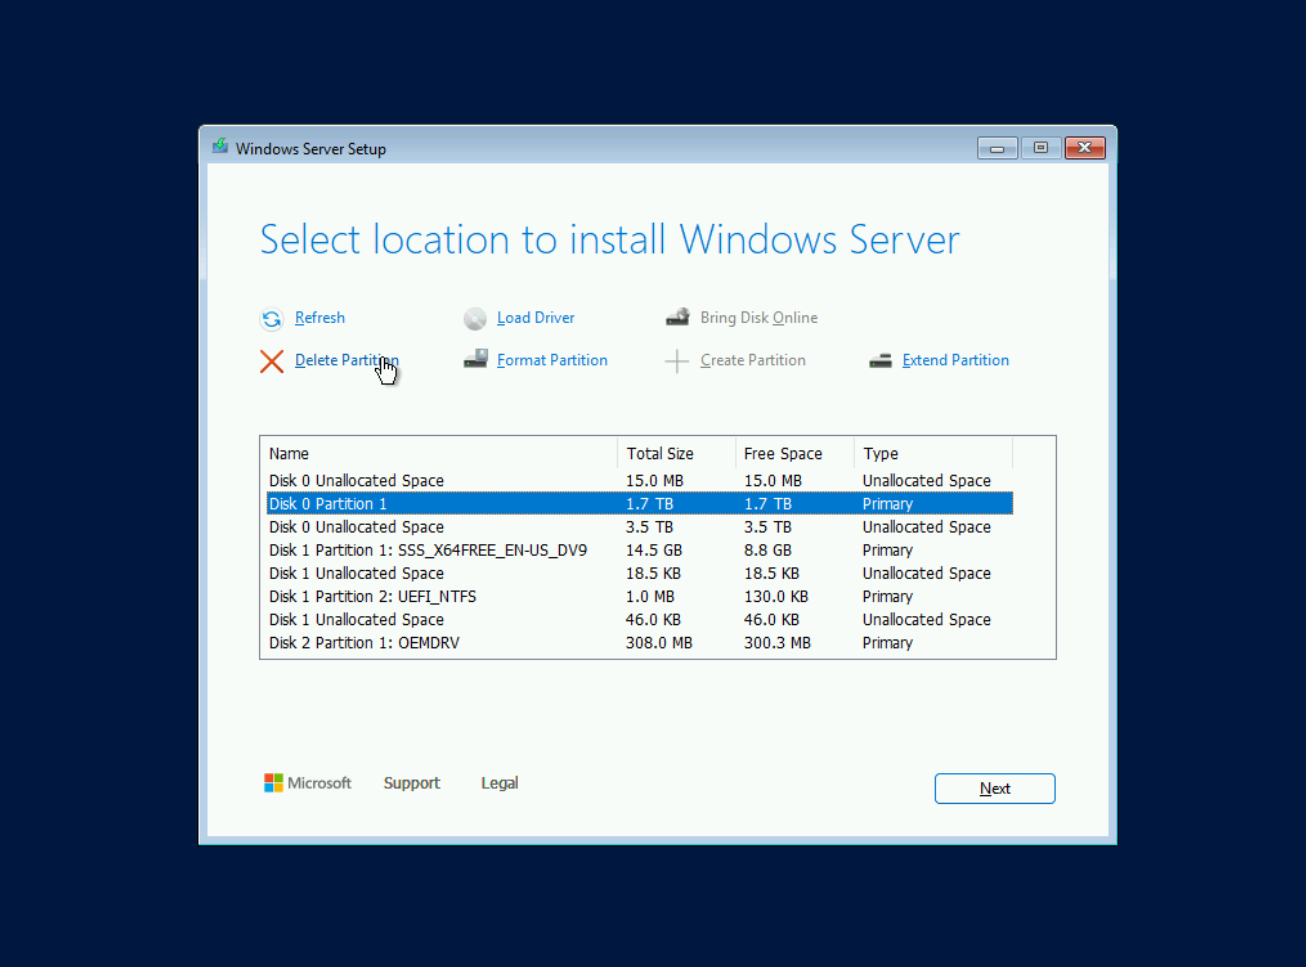Click the Delete Partition link
Viewport: 1306px width, 967px height.
[x=346, y=360]
